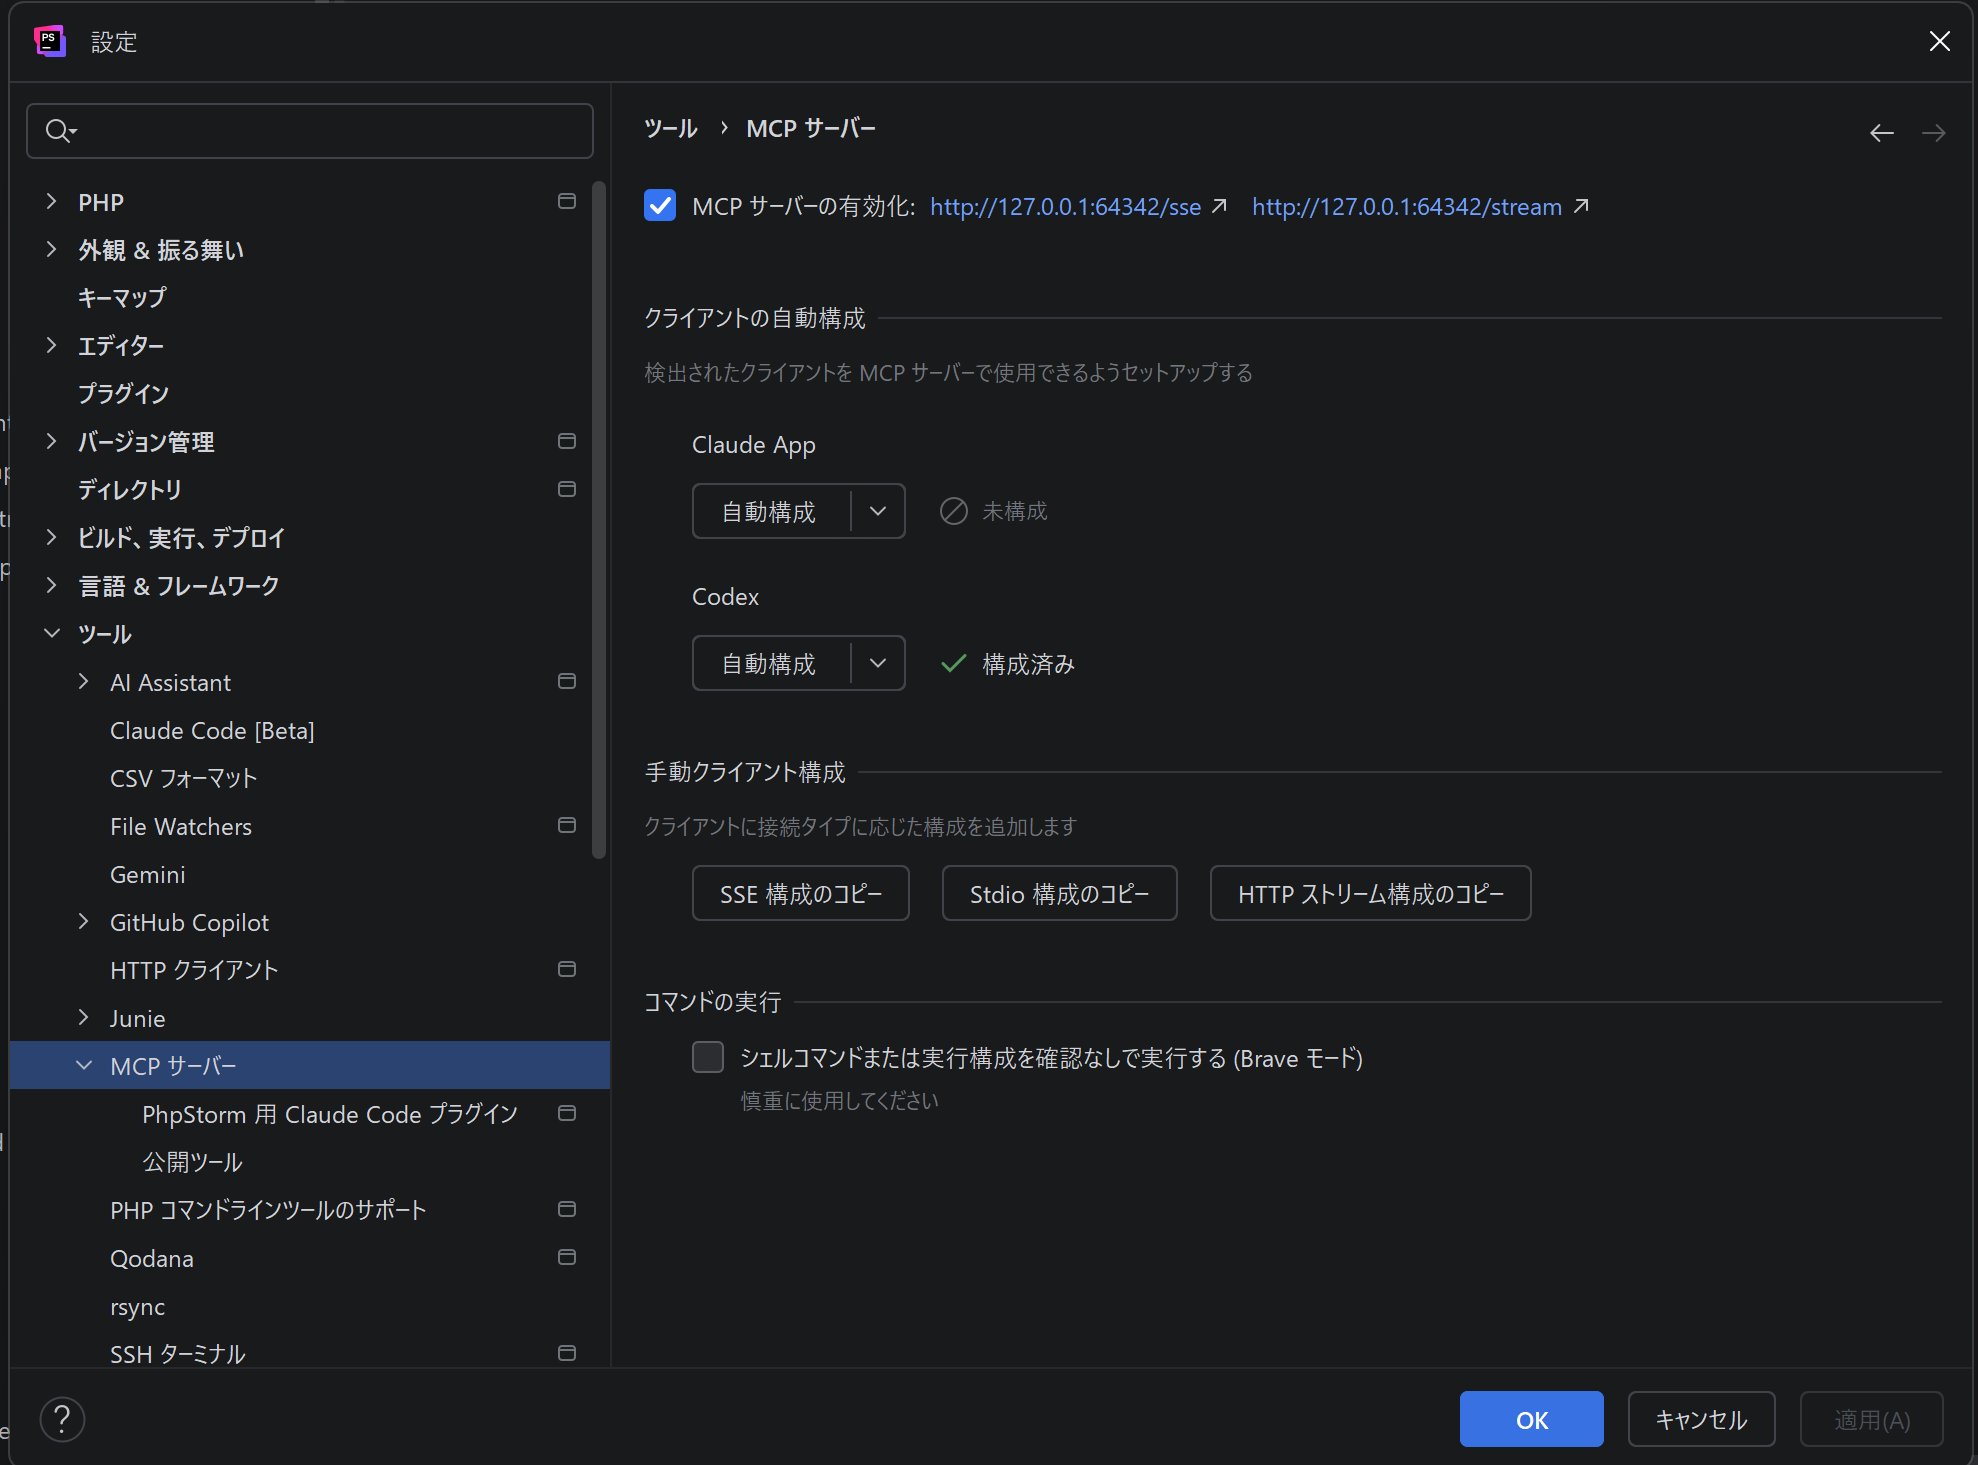Click the back navigation arrow
This screenshot has width=1978, height=1465.
1881,133
